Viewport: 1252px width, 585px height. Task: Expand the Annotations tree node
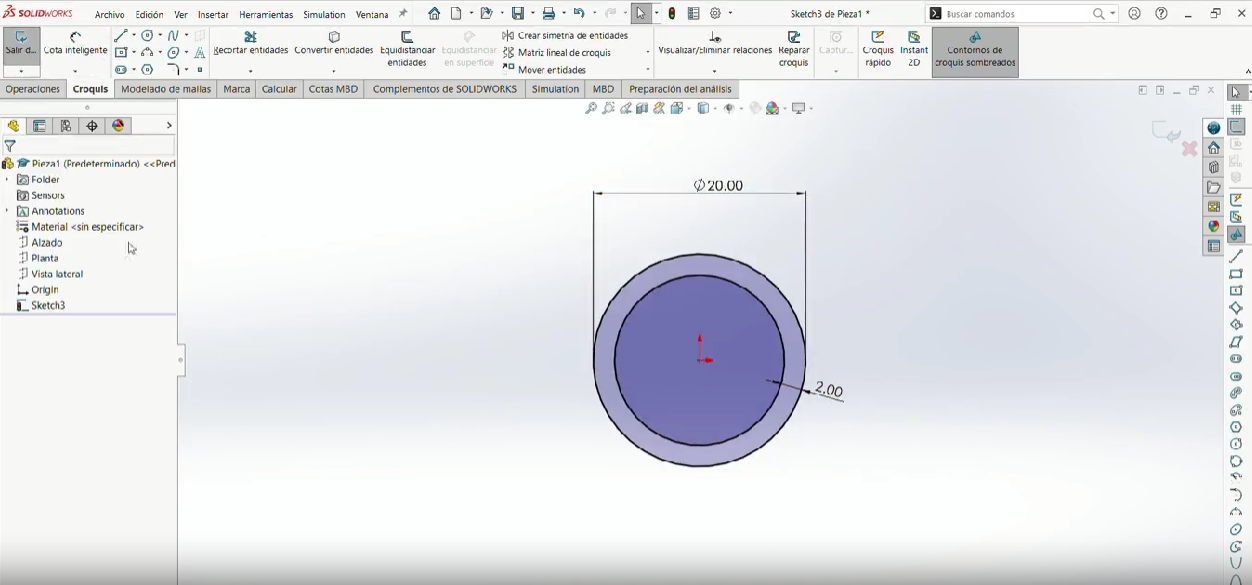[7, 211]
